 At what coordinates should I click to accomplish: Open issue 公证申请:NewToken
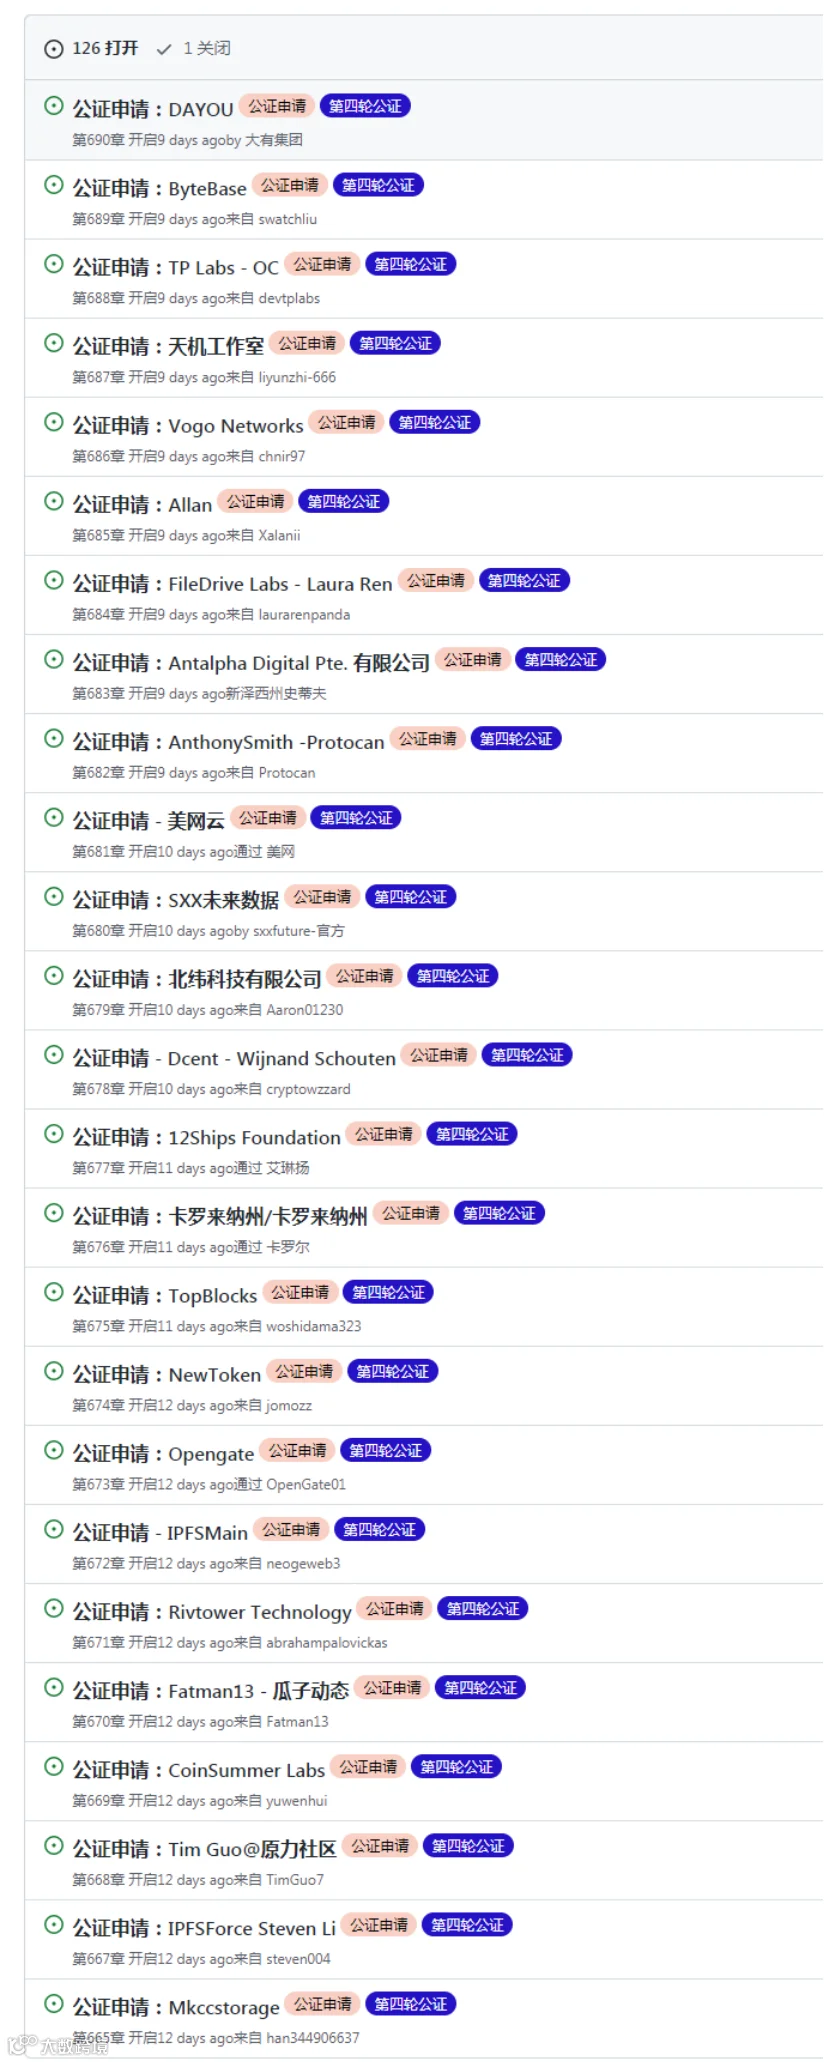[x=167, y=1374]
